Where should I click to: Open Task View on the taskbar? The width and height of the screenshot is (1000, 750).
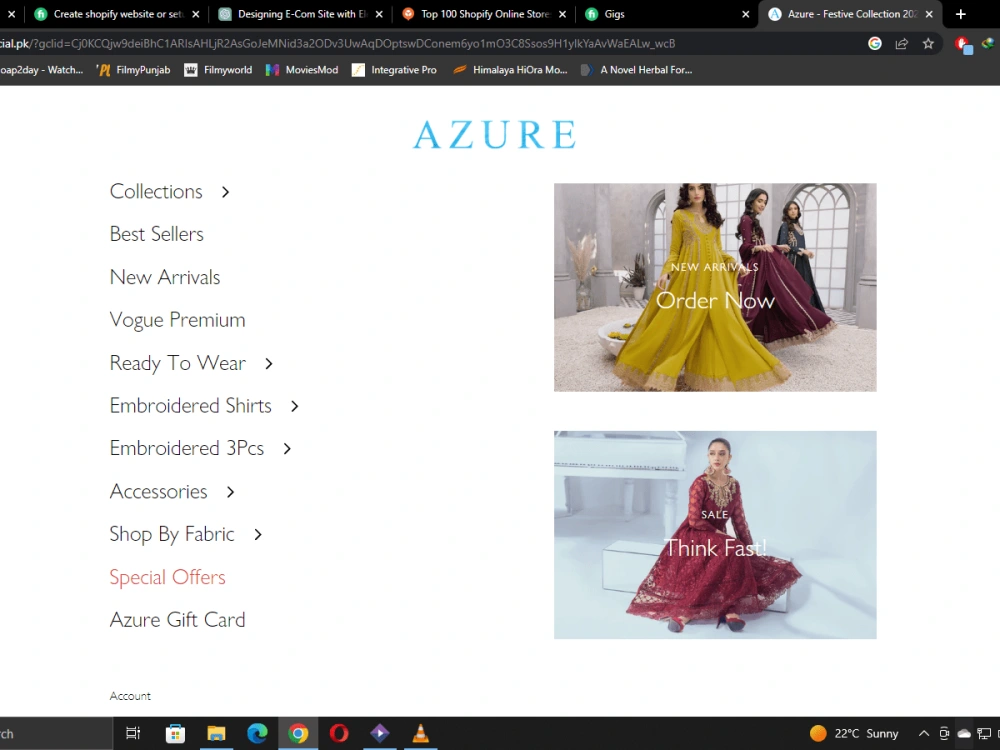[133, 733]
